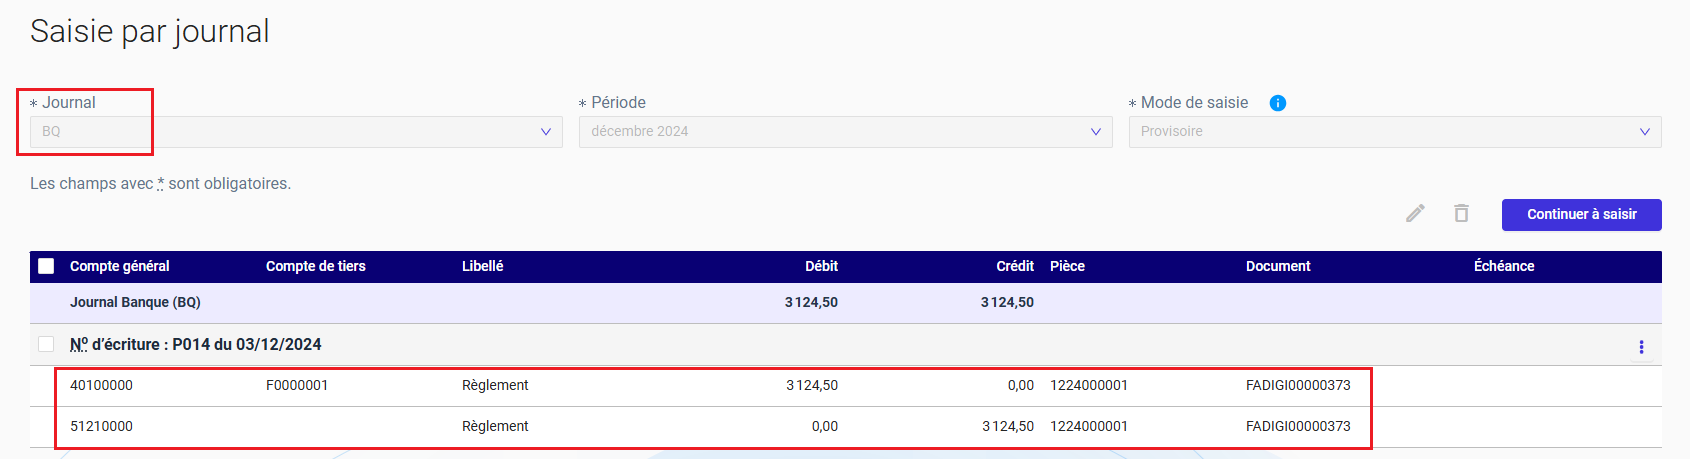Expand the Période décembre 2024 dropdown

coord(845,132)
